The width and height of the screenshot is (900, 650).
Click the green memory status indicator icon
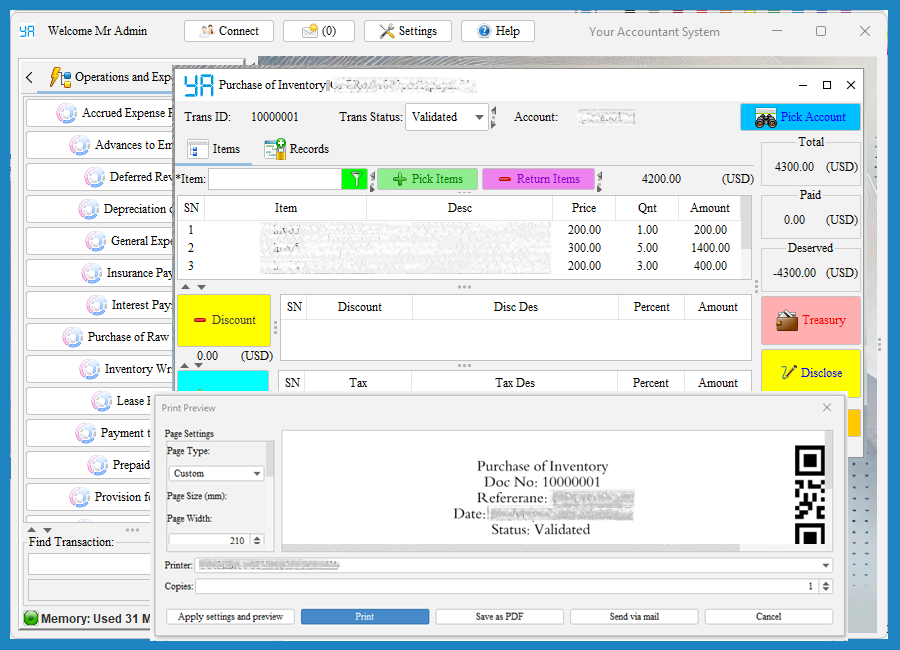tap(31, 618)
